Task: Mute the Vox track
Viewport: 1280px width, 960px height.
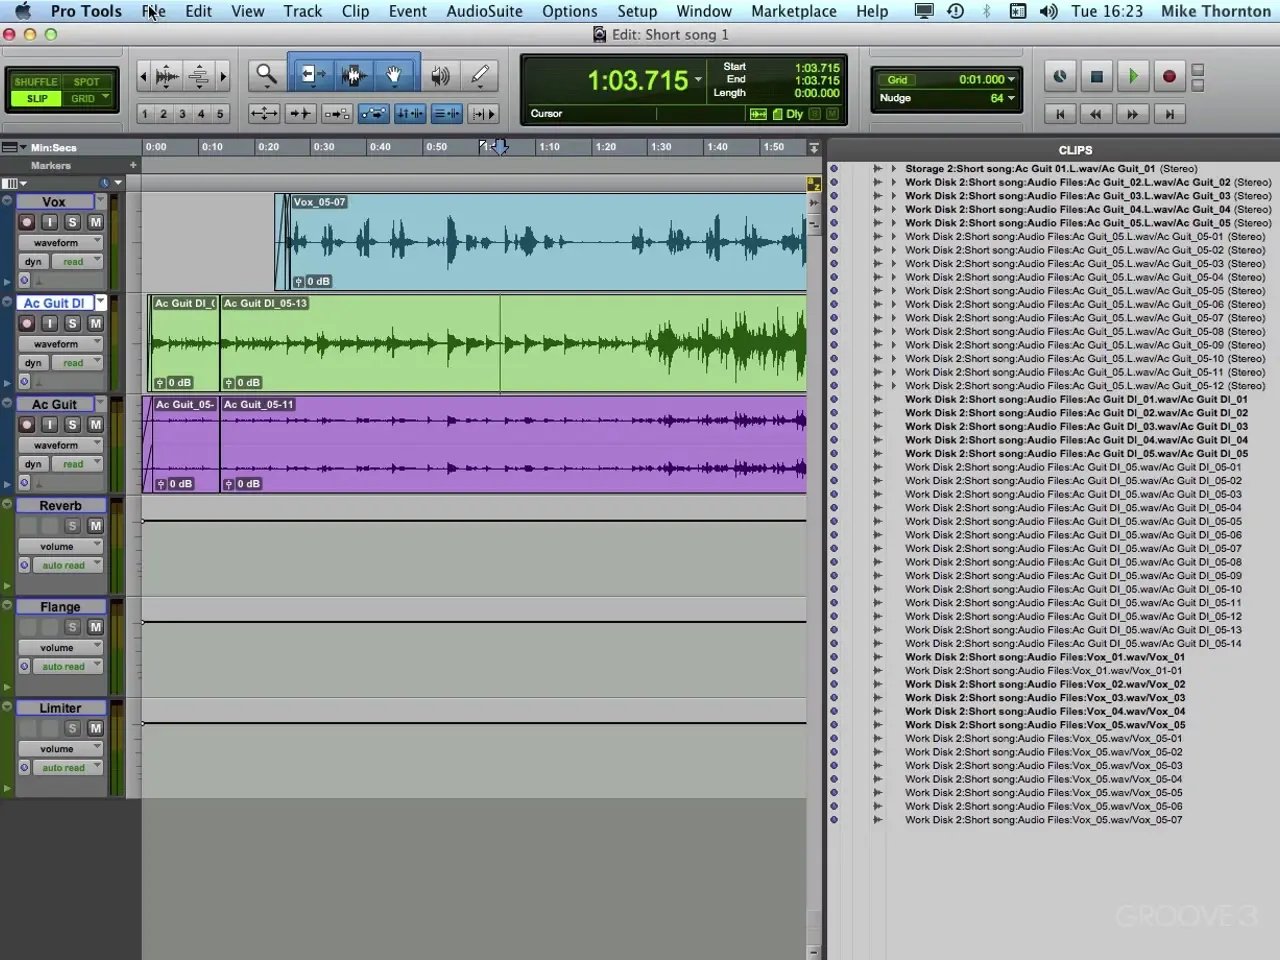Action: 95,222
